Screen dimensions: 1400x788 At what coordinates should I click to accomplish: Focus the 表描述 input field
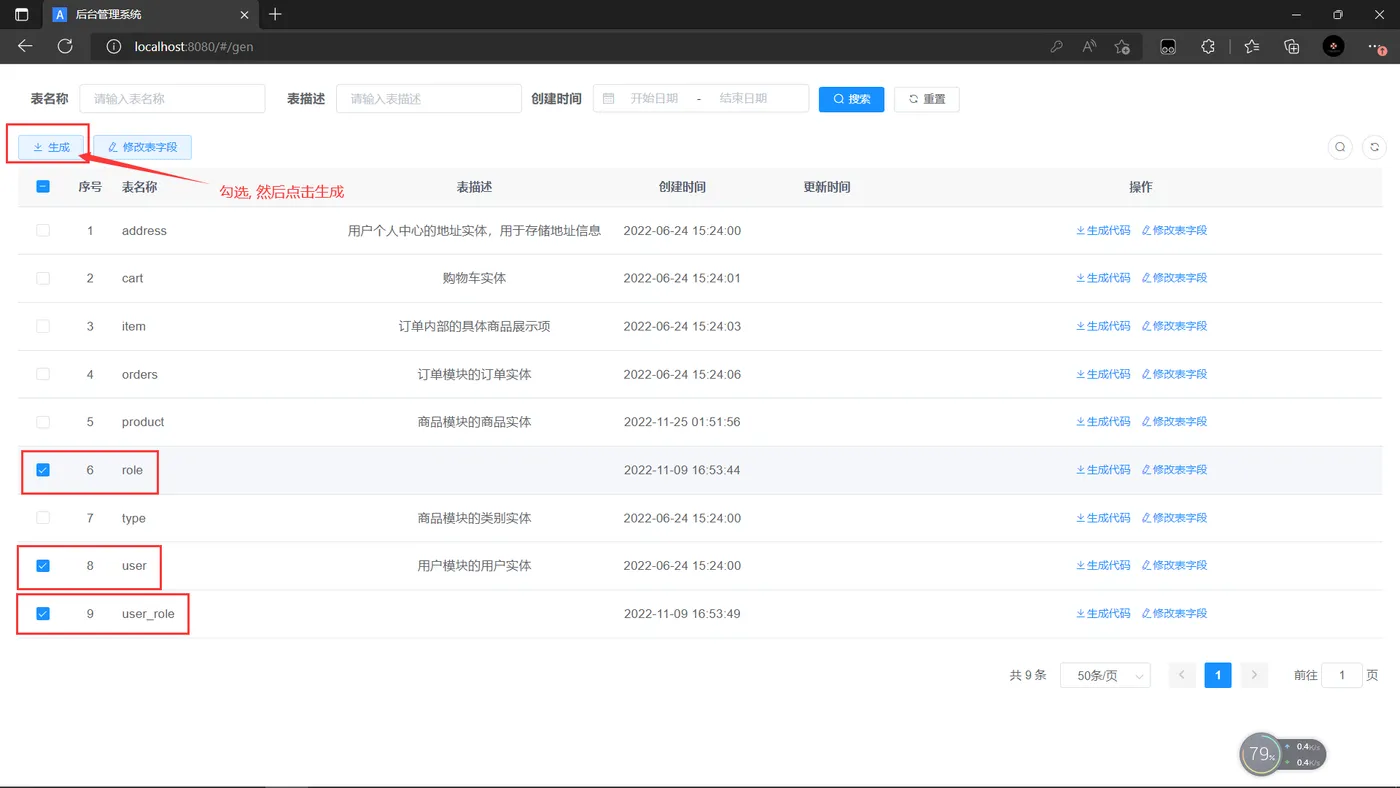[x=429, y=99]
